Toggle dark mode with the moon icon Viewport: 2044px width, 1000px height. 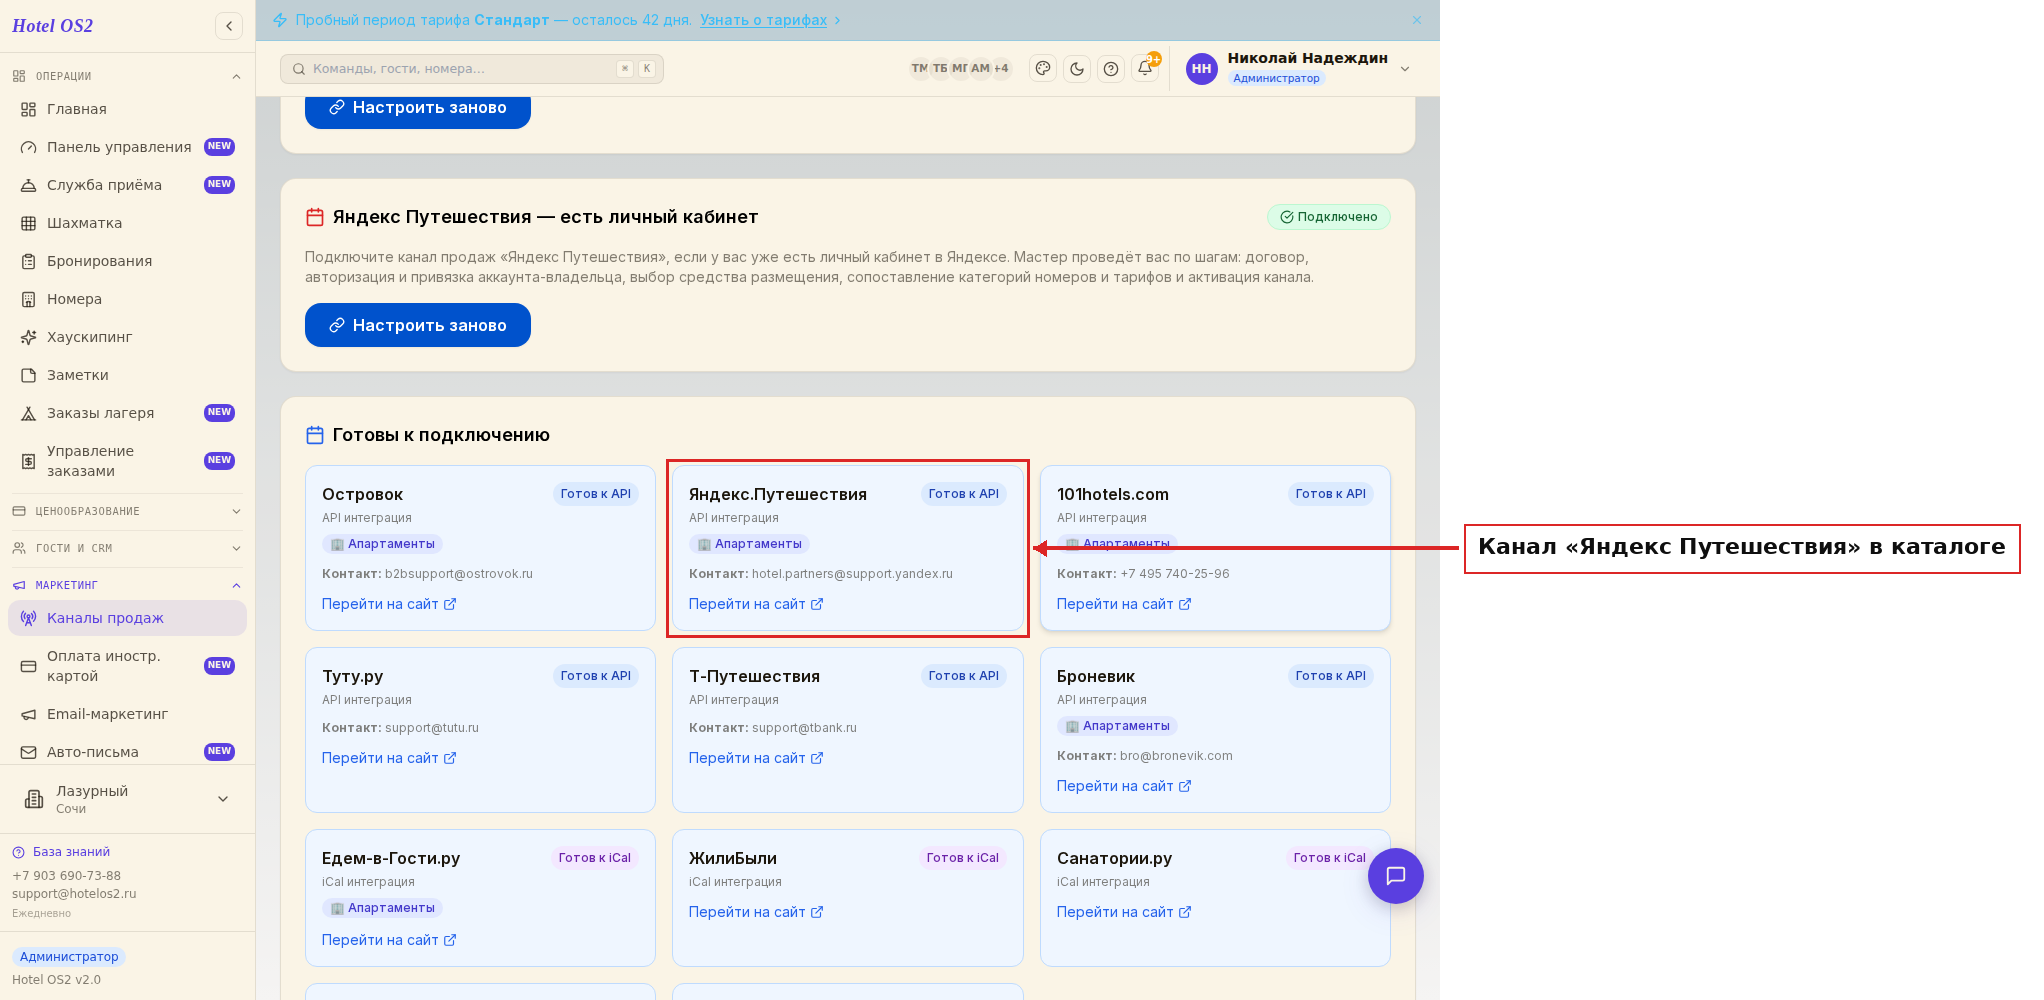[x=1077, y=69]
